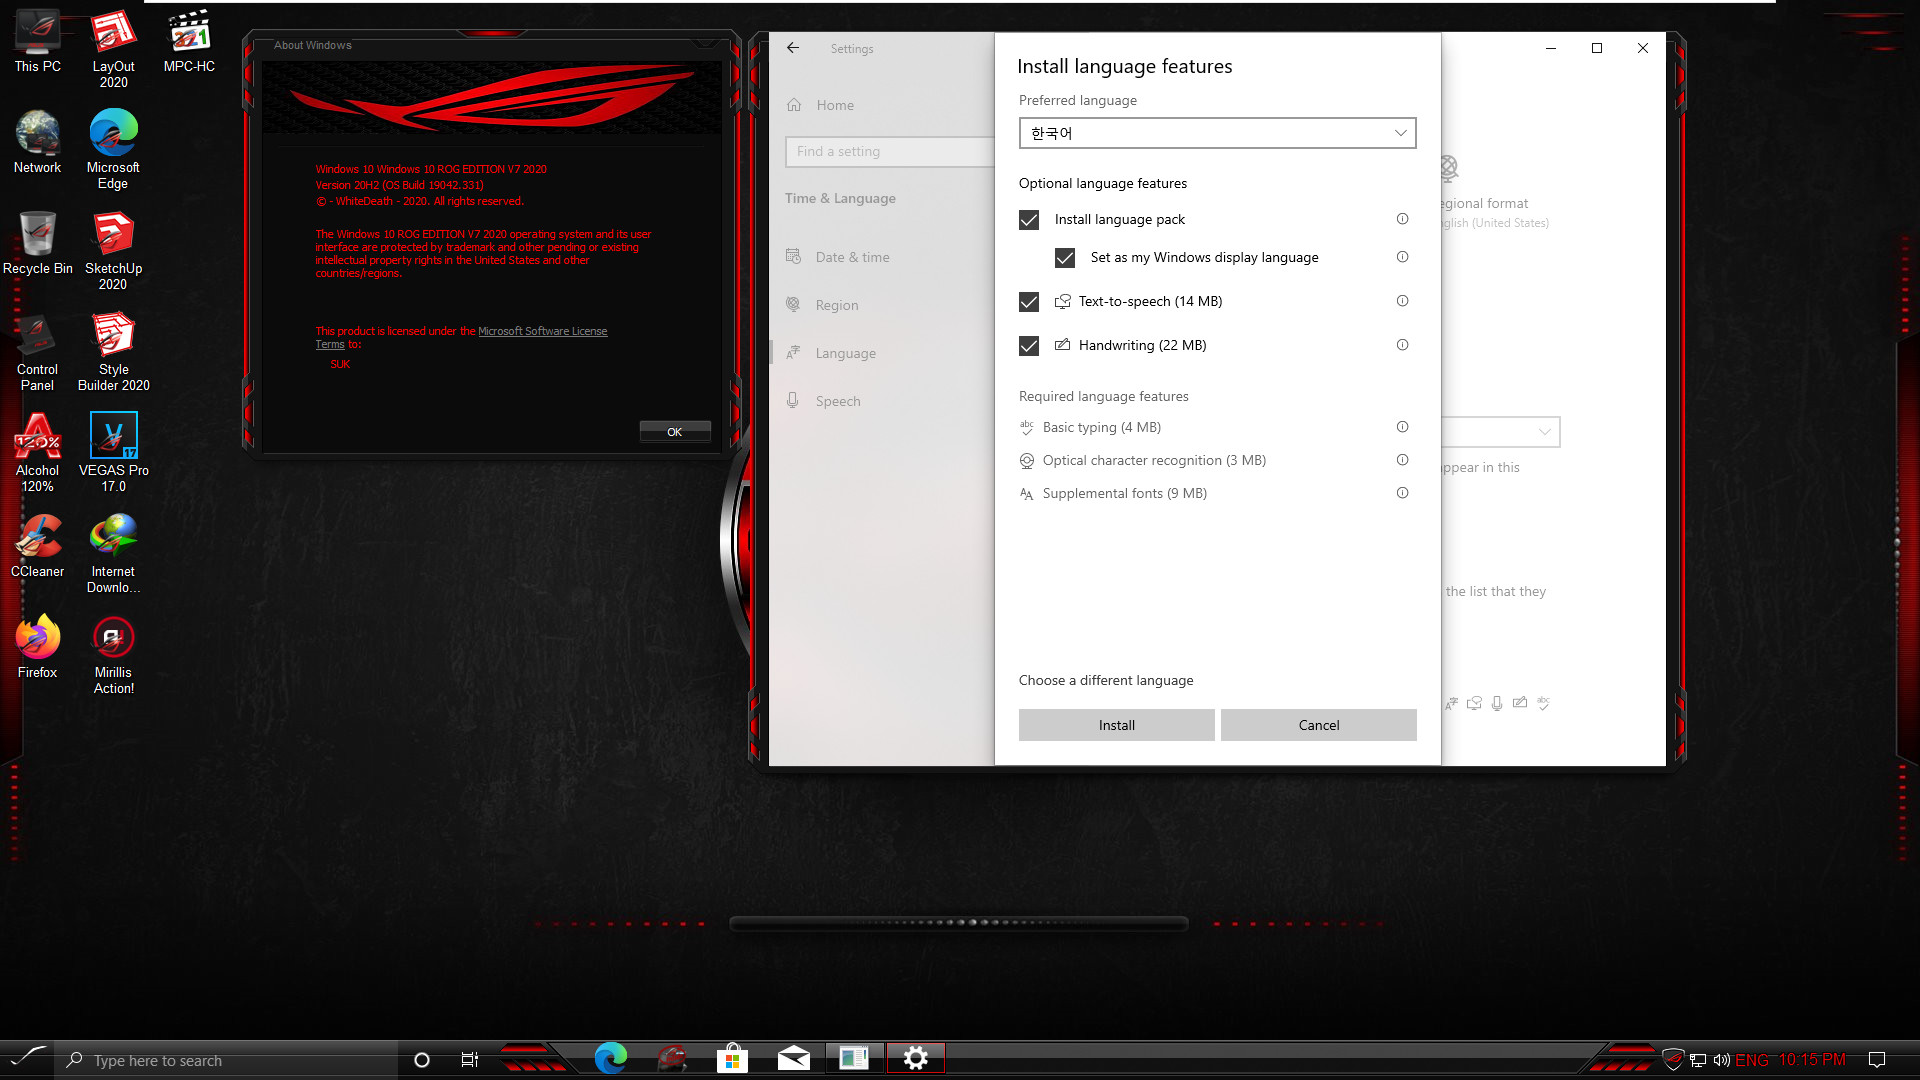Screen dimensions: 1920x1080
Task: Click taskbar clock showing 10:15 PM
Action: pos(1811,1060)
